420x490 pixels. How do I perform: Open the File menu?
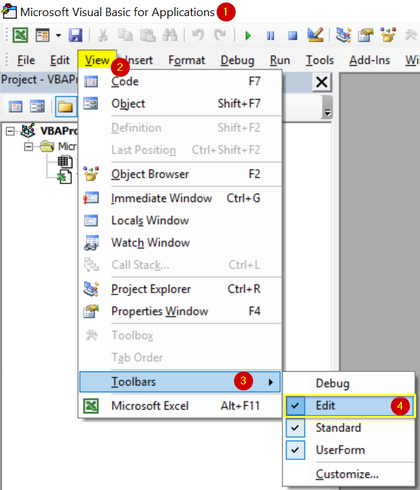click(26, 60)
